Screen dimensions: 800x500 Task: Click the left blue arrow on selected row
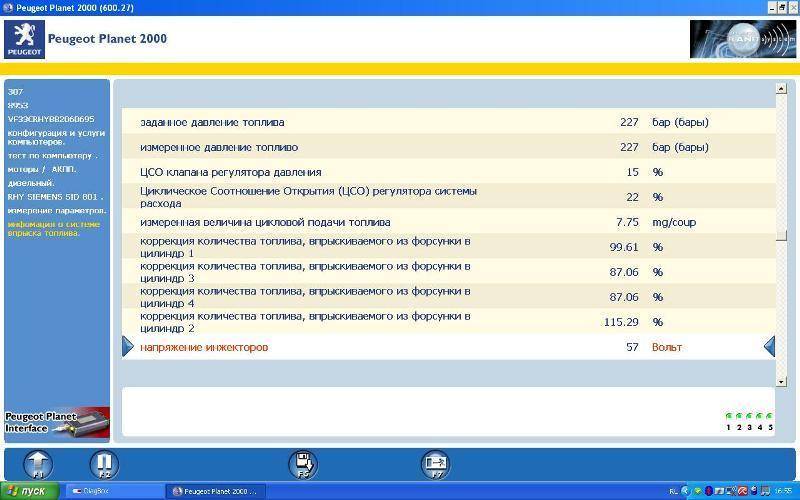128,347
